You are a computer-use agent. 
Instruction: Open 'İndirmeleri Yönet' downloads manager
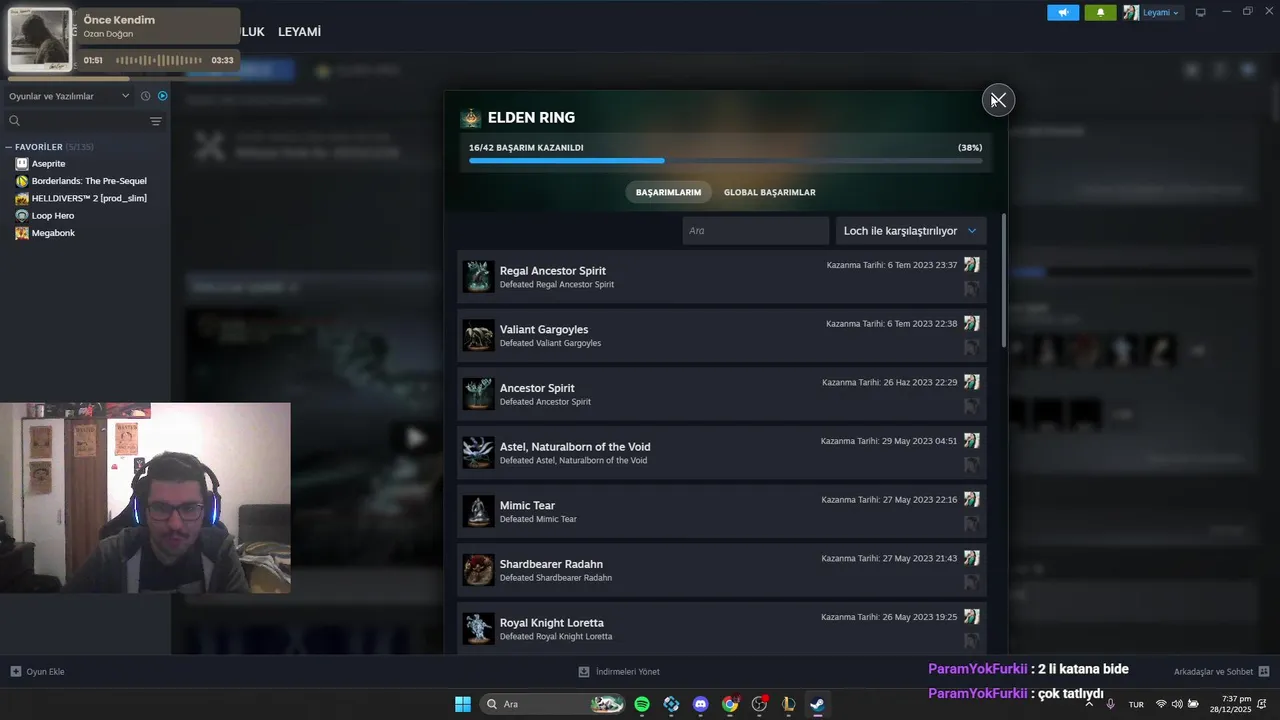coord(619,672)
